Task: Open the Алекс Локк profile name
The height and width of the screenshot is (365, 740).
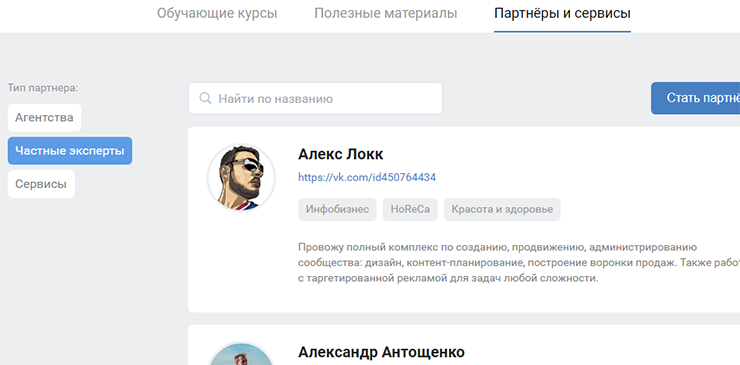Action: click(341, 154)
